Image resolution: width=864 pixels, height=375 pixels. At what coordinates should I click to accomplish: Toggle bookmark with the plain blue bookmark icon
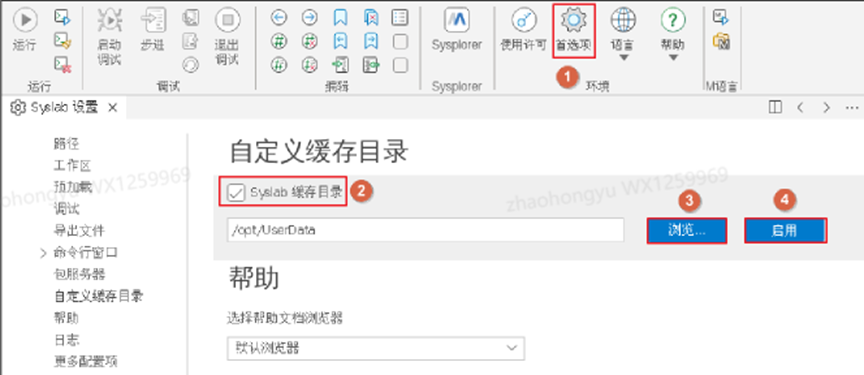pyautogui.click(x=341, y=18)
